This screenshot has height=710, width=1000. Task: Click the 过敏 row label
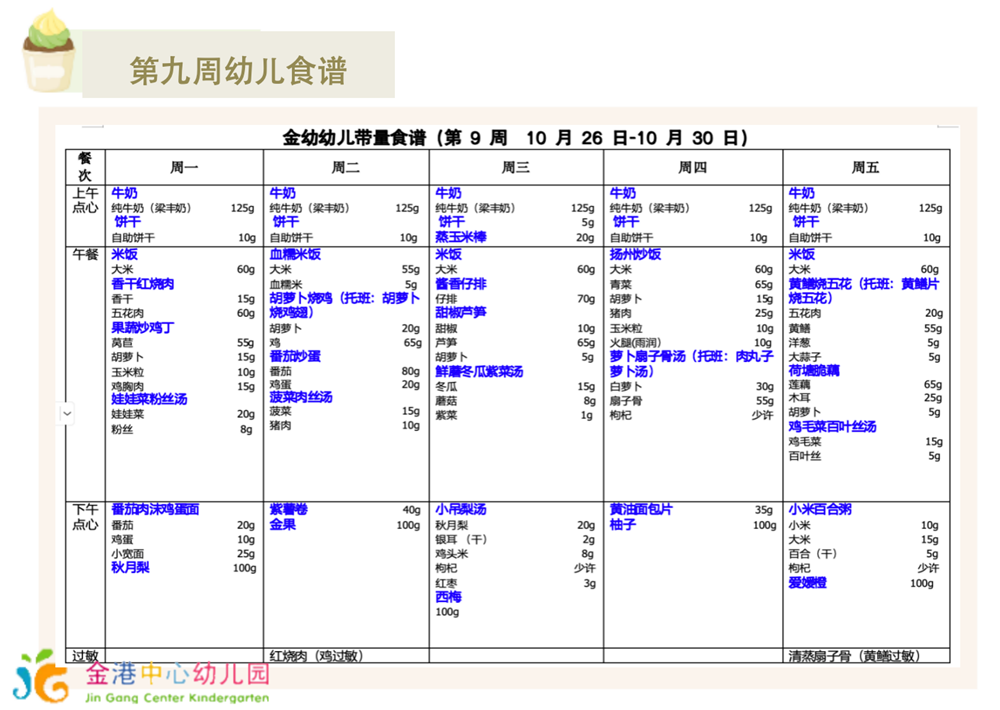85,656
